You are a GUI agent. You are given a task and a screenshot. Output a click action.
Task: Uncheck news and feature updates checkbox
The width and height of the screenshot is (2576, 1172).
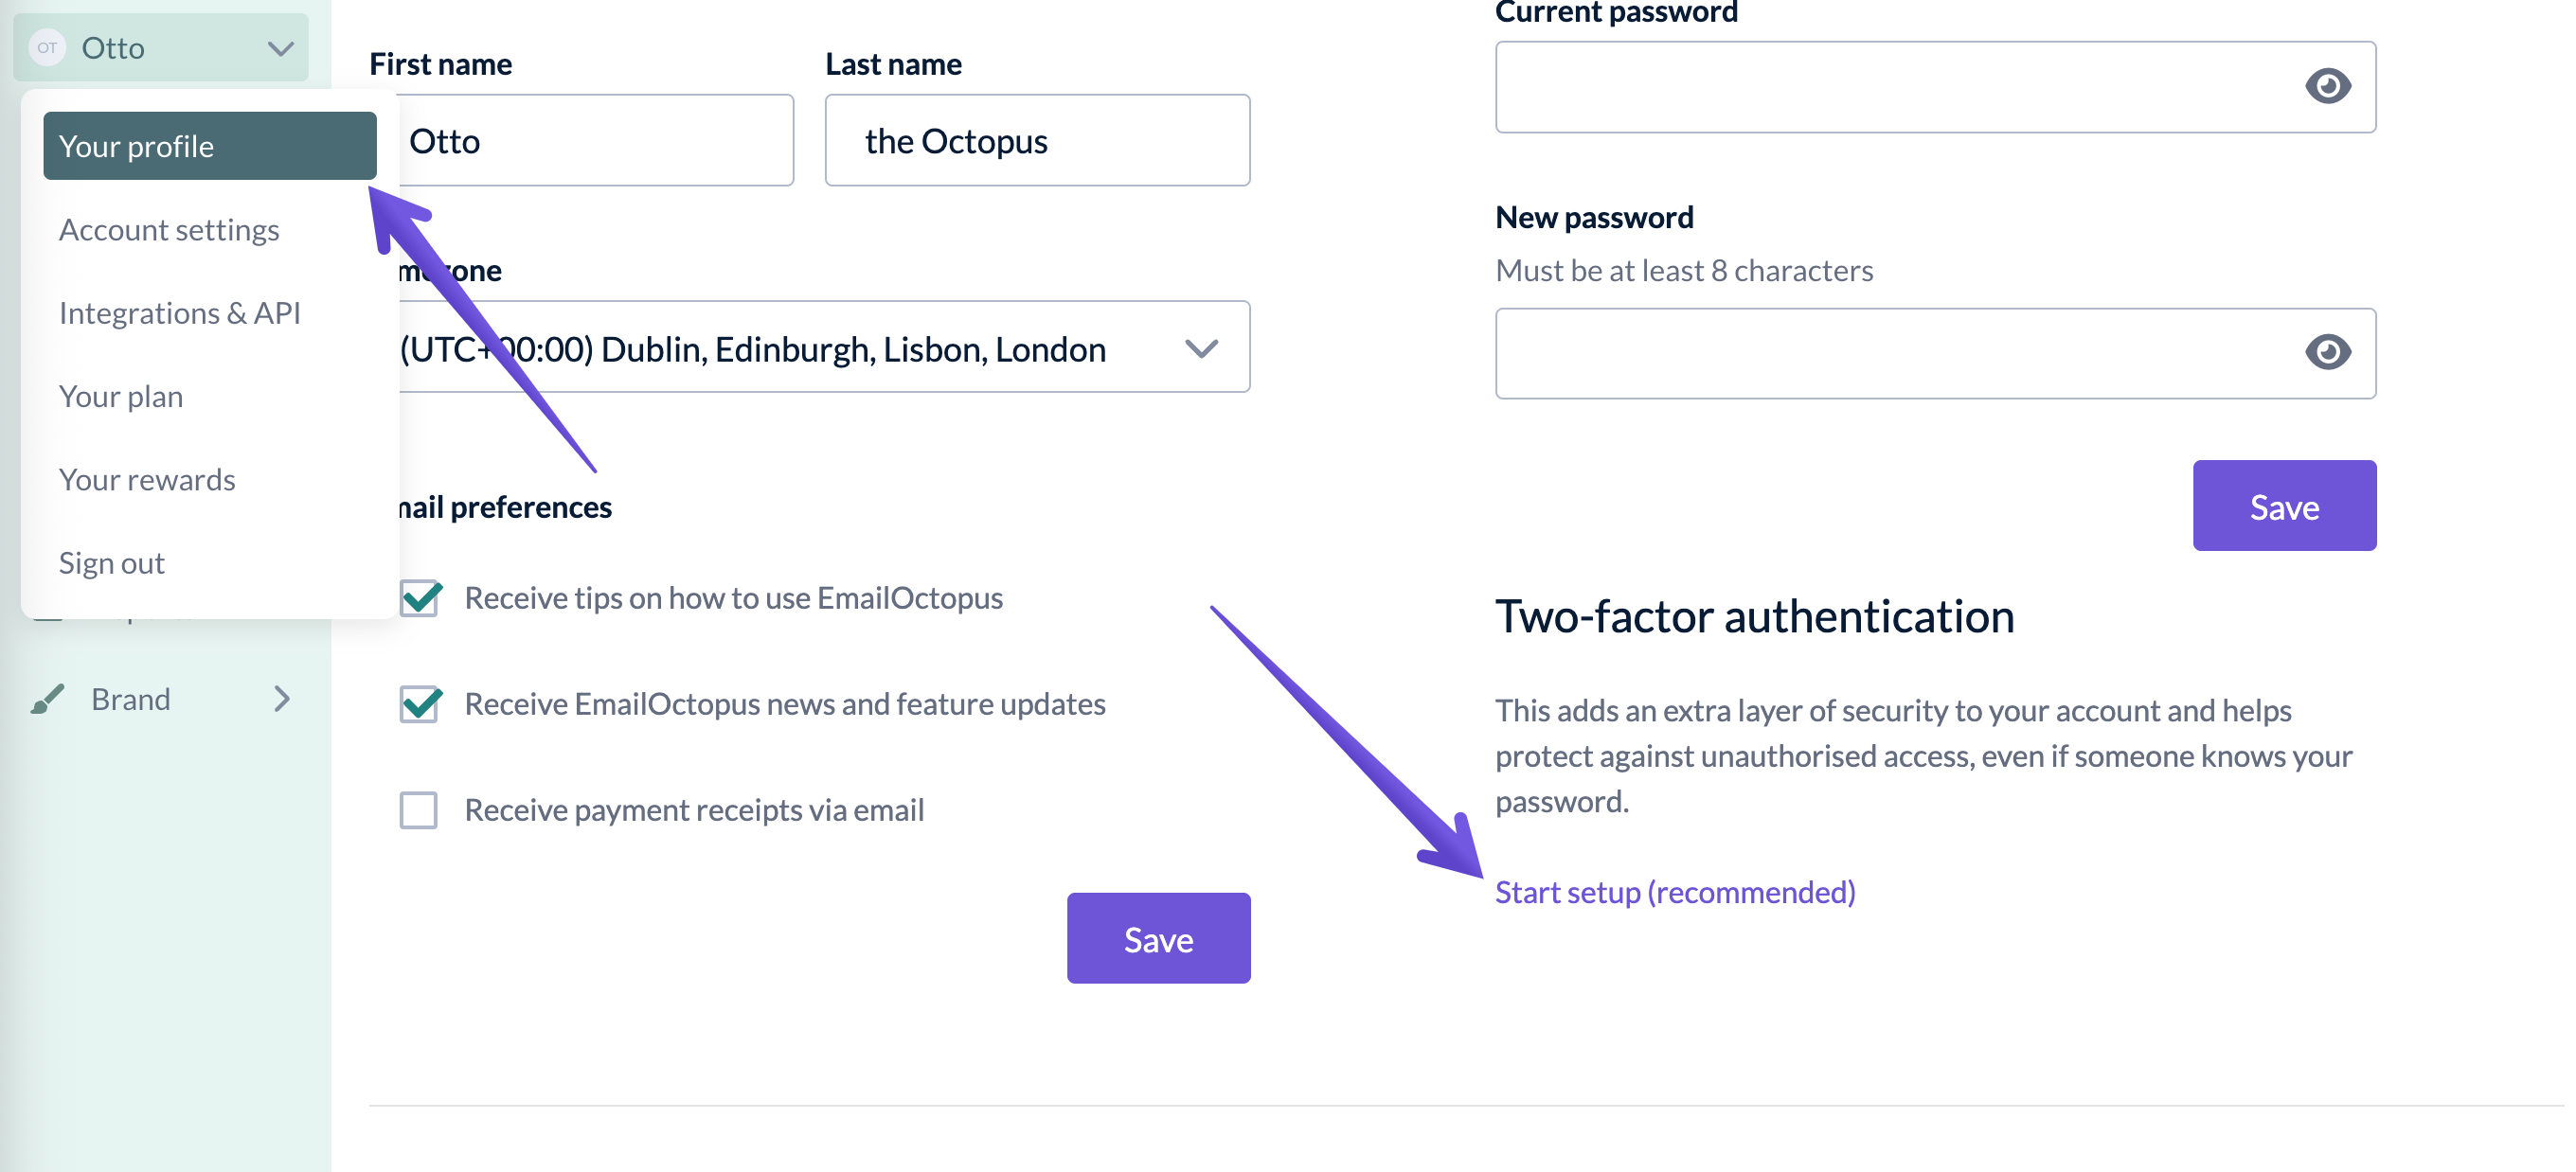point(420,704)
